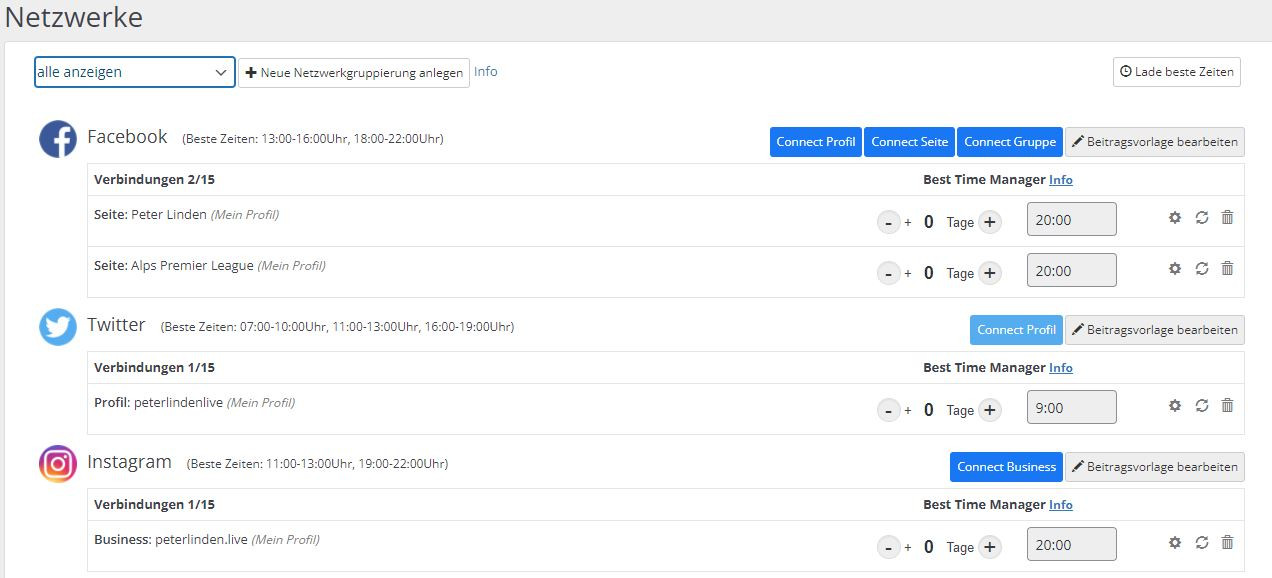Image resolution: width=1272 pixels, height=578 pixels.
Task: Edit 9:00 time field for peterlindenlive
Action: tap(1072, 408)
